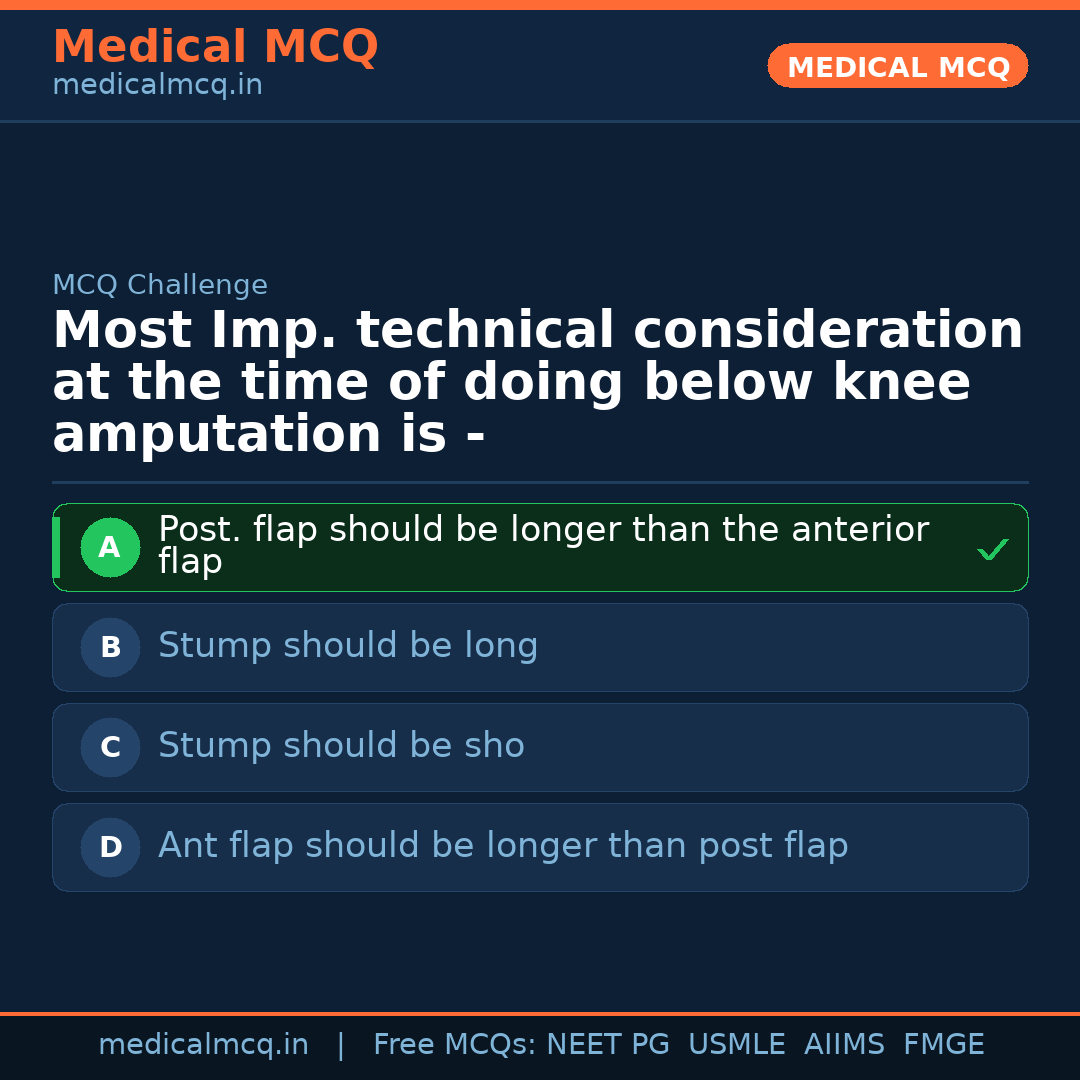Screen dimensions: 1080x1080
Task: Click the circled letter B badge
Action: click(110, 648)
